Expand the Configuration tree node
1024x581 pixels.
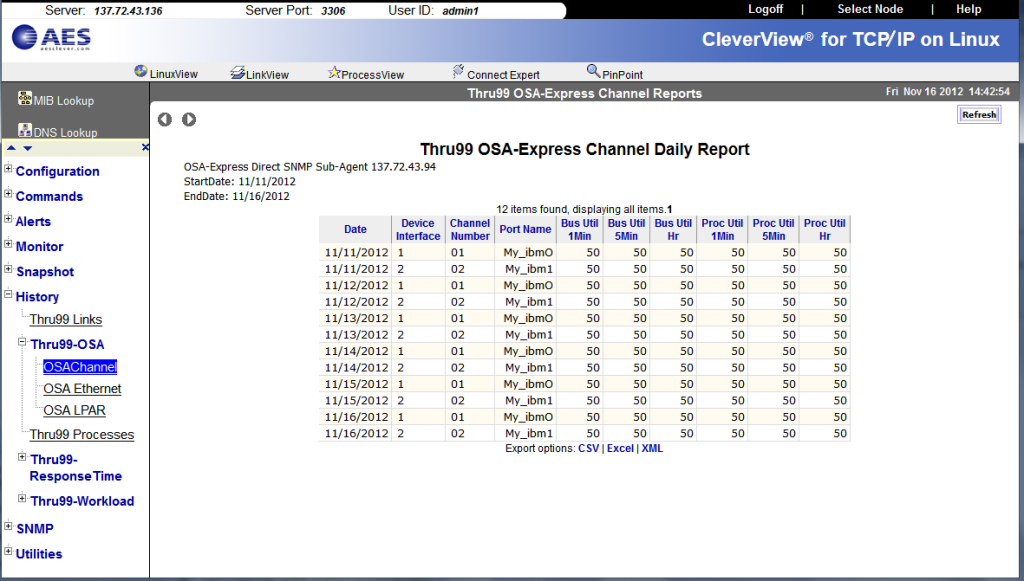(8, 169)
